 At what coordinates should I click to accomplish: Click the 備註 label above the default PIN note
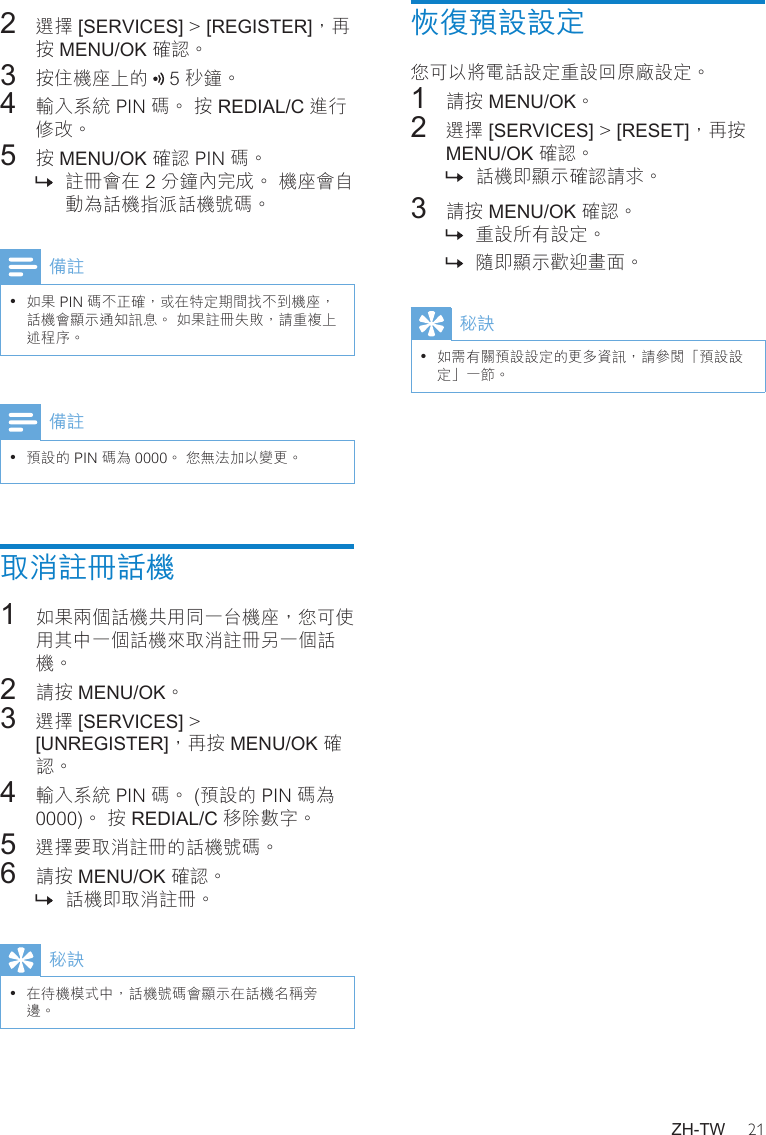[67, 421]
